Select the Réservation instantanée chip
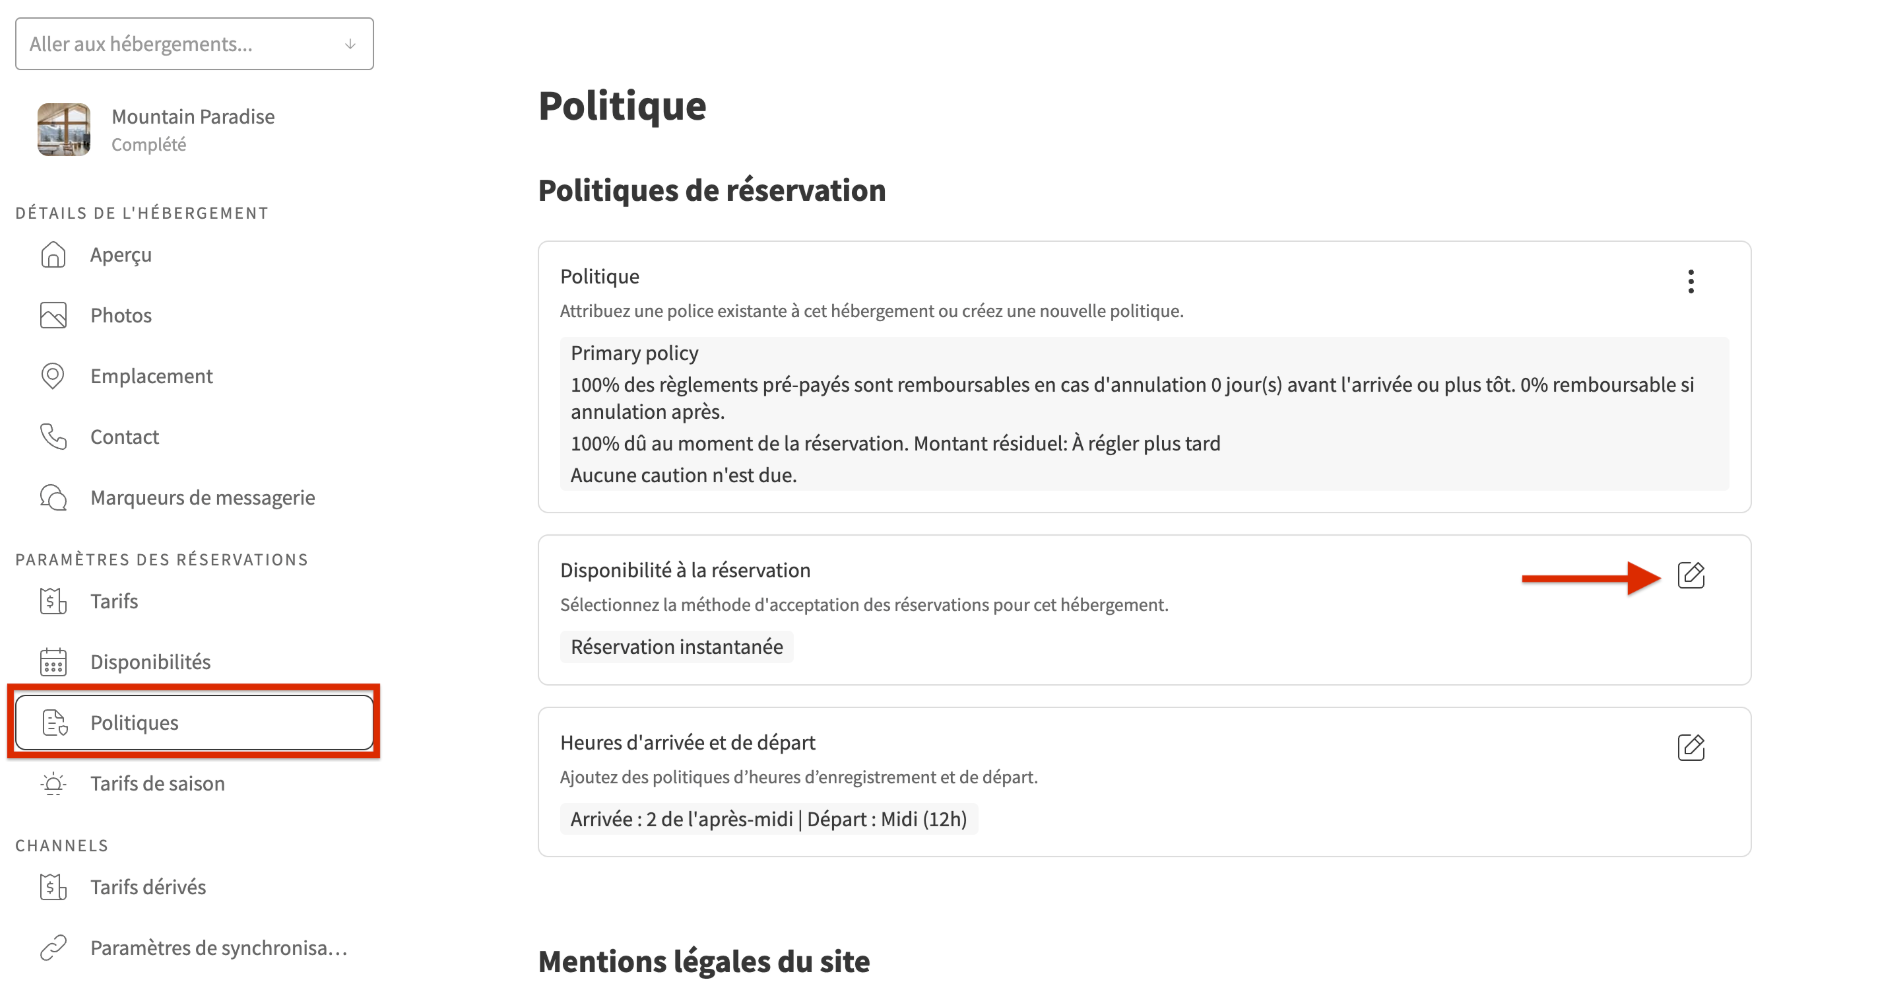This screenshot has width=1892, height=986. coord(676,646)
